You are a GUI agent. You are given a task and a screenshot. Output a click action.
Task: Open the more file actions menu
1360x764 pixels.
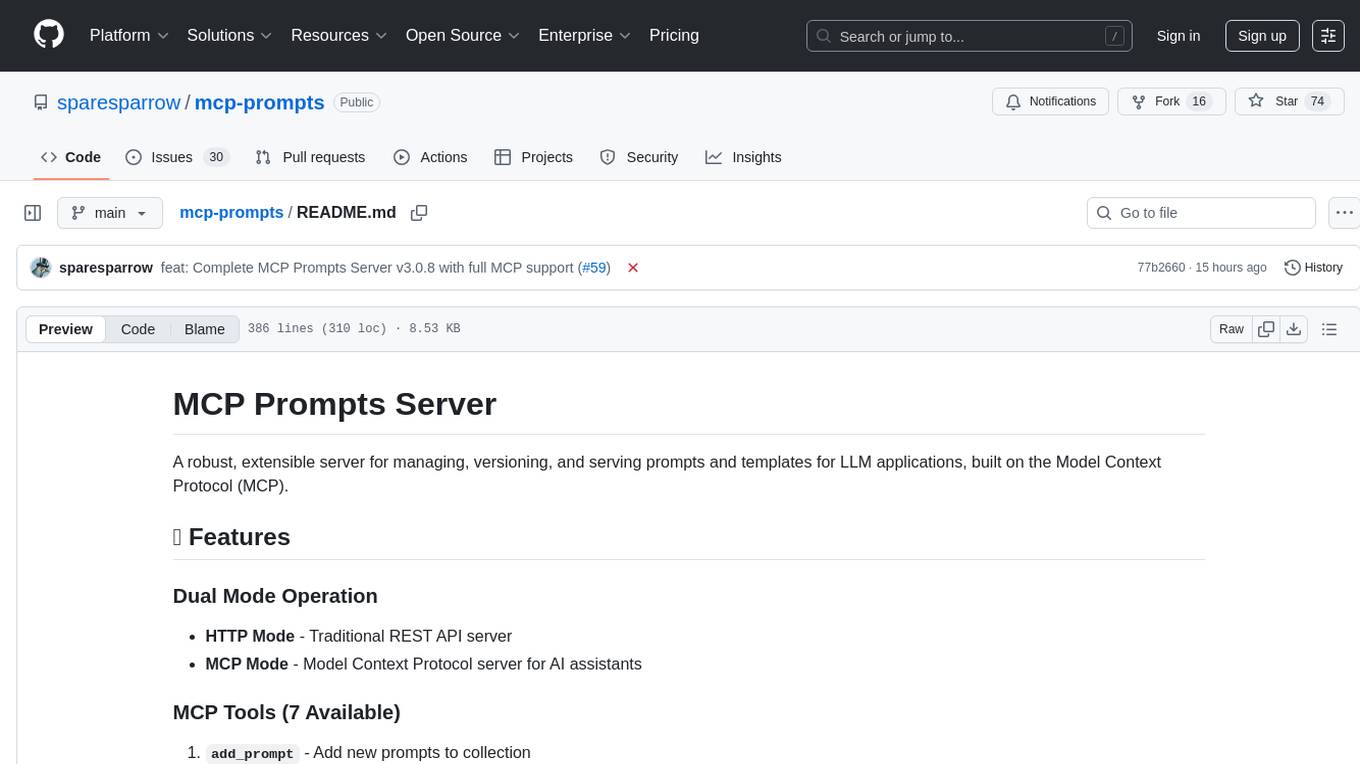click(1344, 213)
